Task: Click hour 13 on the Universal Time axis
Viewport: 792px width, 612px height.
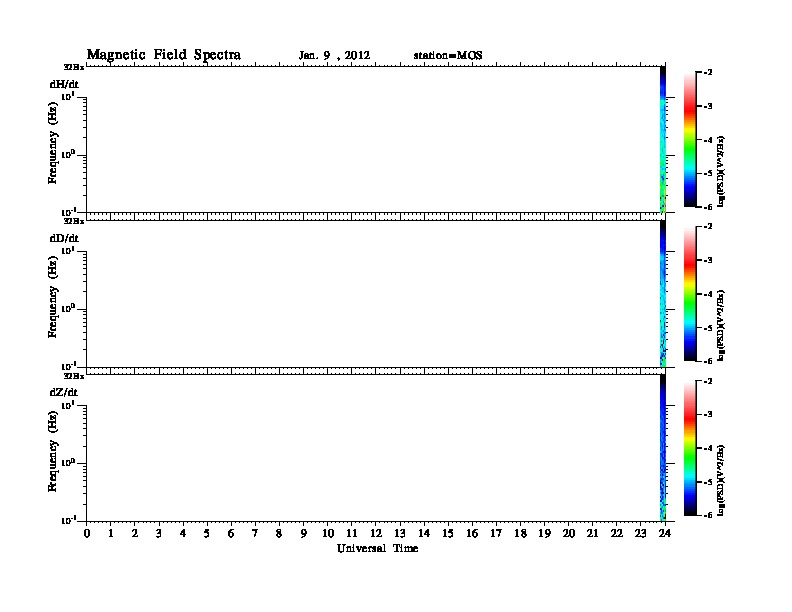Action: point(400,533)
